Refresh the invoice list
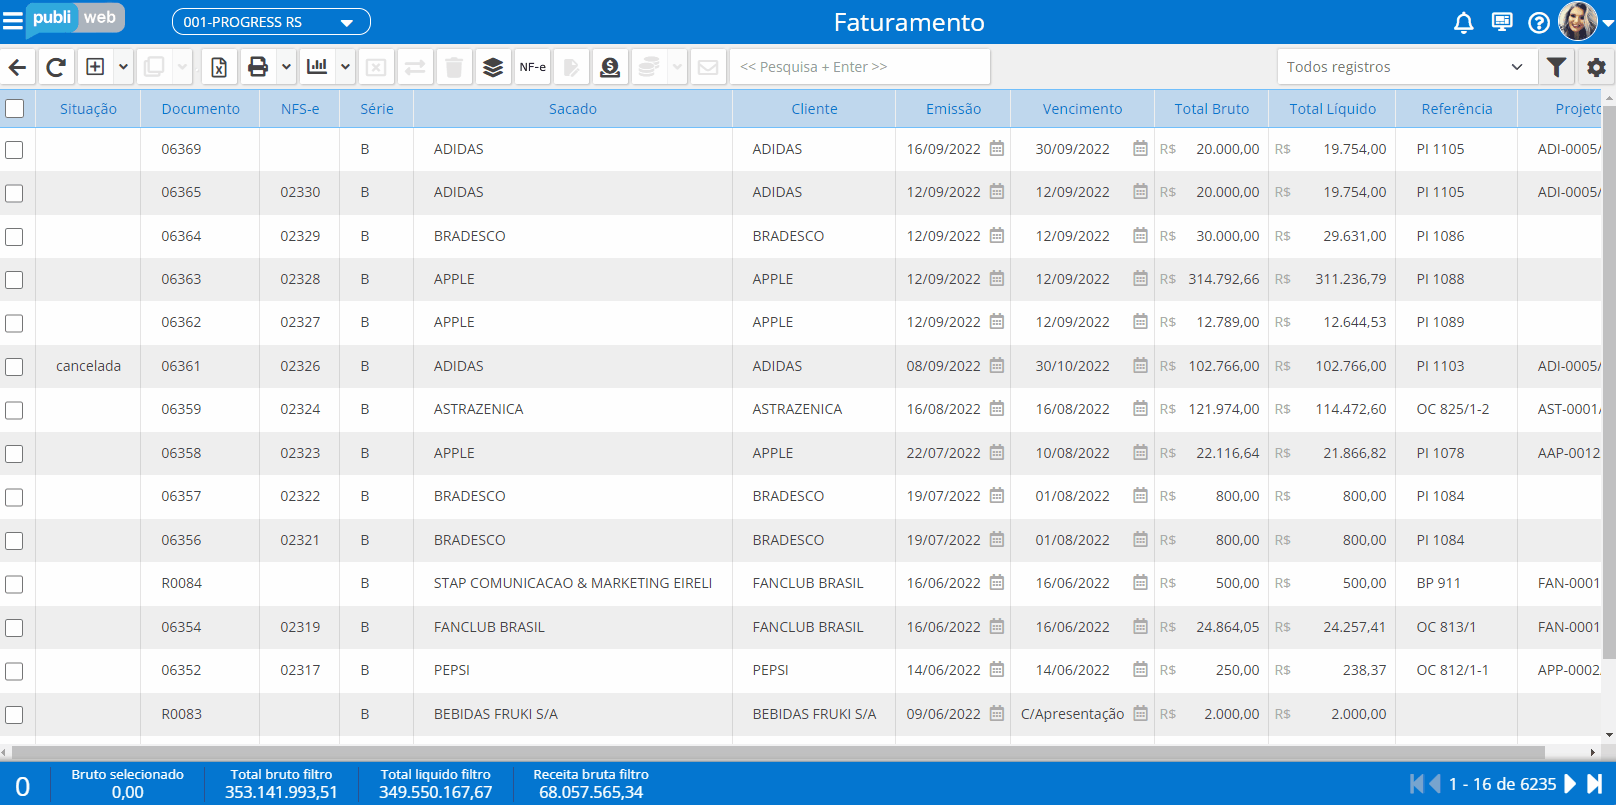 pos(56,67)
